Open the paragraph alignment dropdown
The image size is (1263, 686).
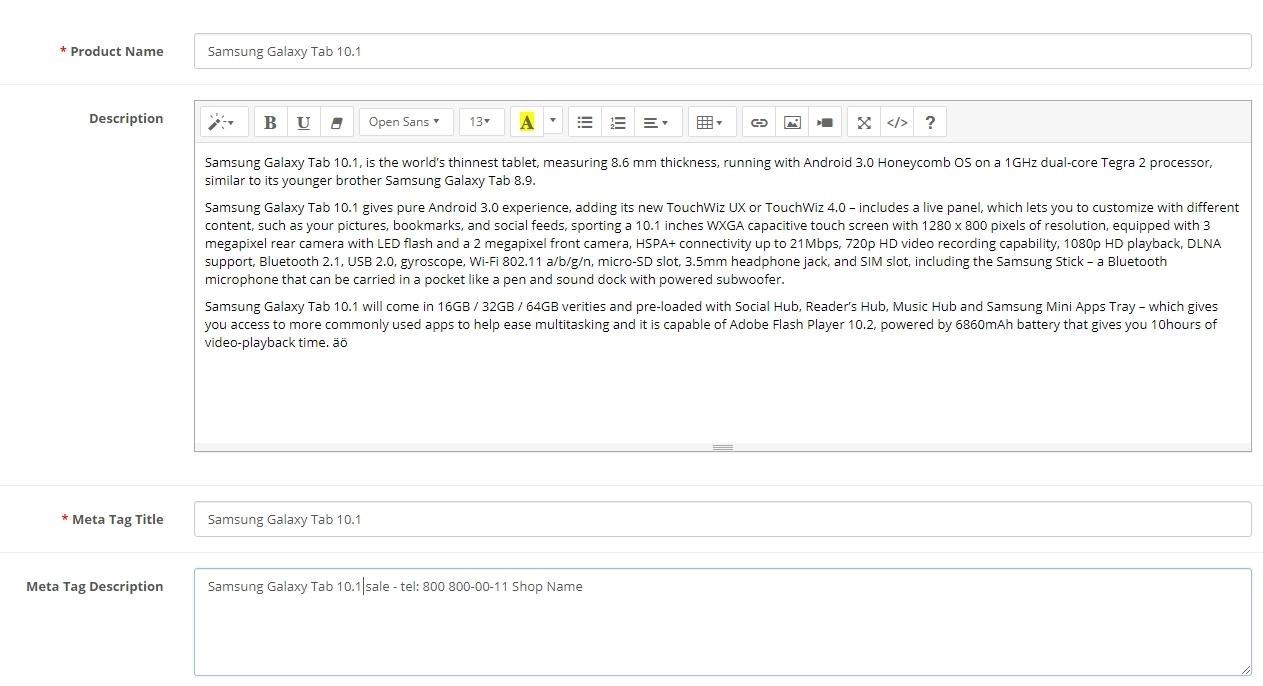click(x=656, y=122)
